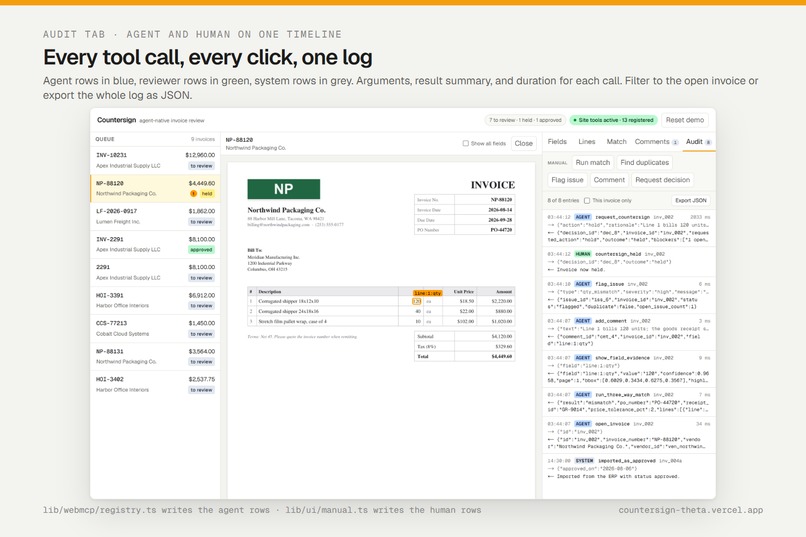Viewport: 806px width, 537px height.
Task: Export the log with Export JSON
Action: click(691, 200)
